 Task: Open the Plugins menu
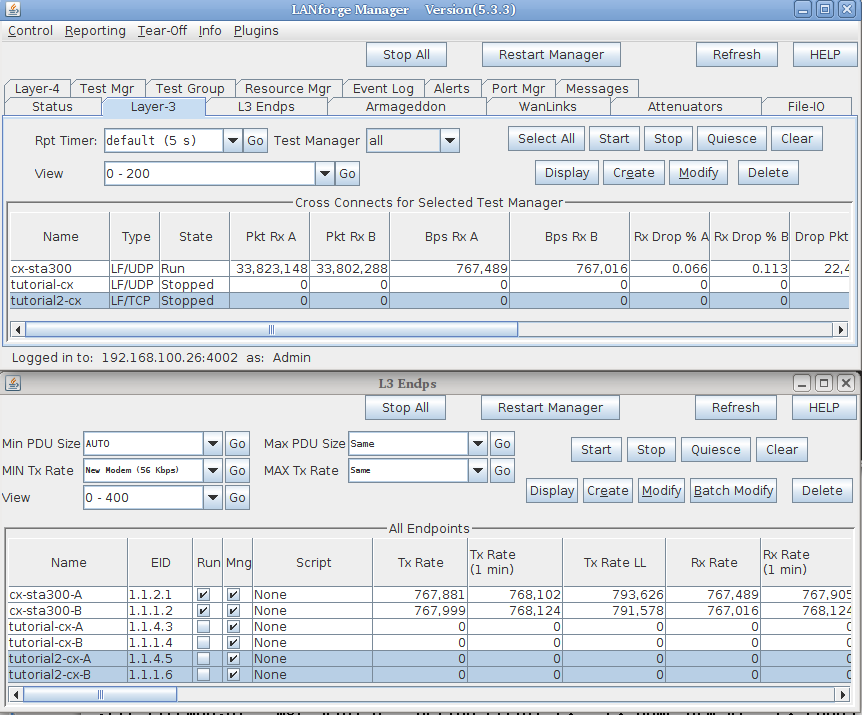tap(256, 31)
